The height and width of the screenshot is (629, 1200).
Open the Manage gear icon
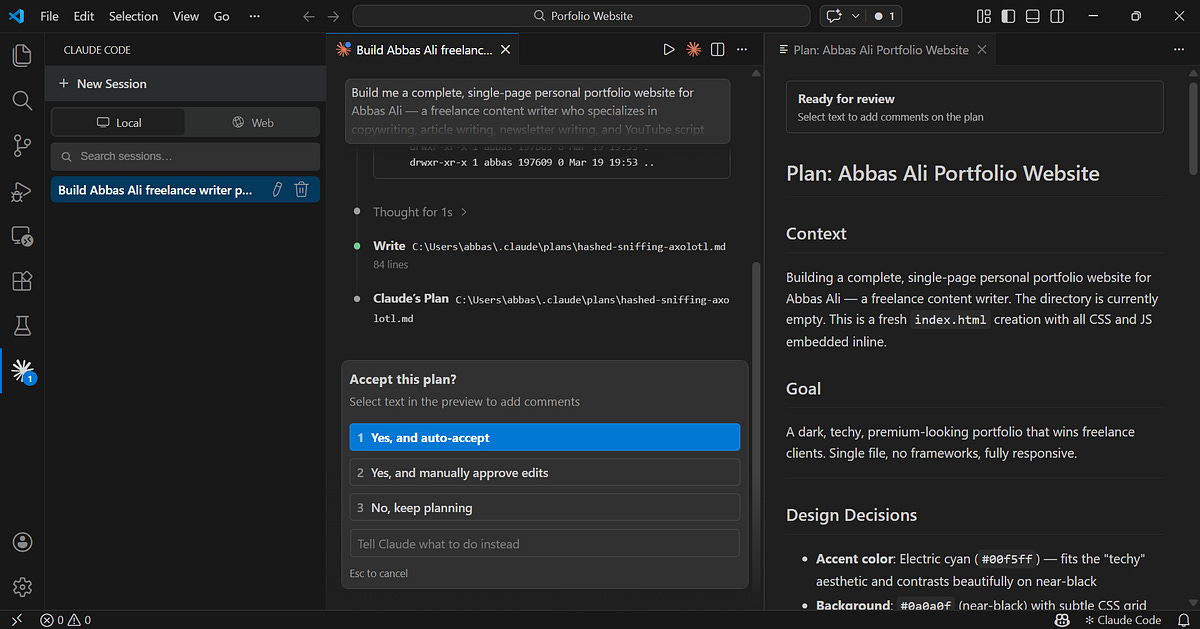pos(22,586)
